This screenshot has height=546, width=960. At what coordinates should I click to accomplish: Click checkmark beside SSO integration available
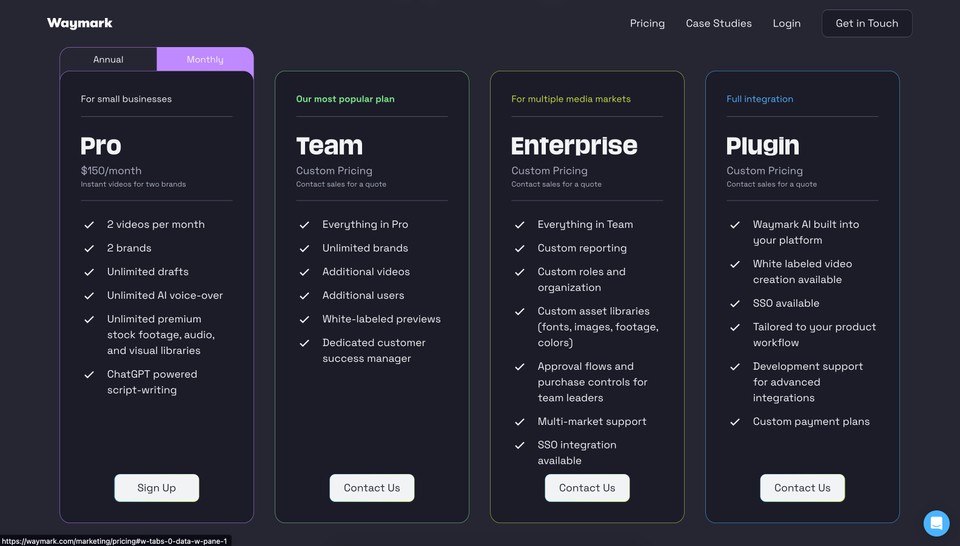[x=520, y=445]
